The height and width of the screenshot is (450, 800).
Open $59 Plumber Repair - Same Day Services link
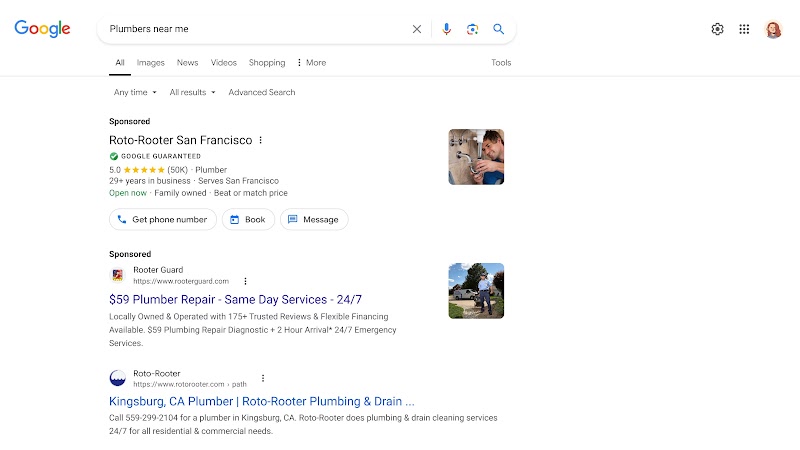point(235,299)
